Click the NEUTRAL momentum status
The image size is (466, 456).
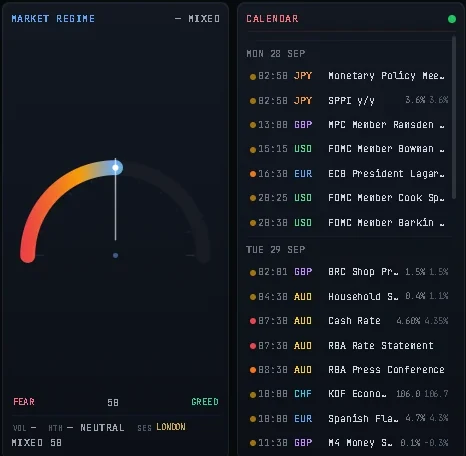pyautogui.click(x=102, y=428)
